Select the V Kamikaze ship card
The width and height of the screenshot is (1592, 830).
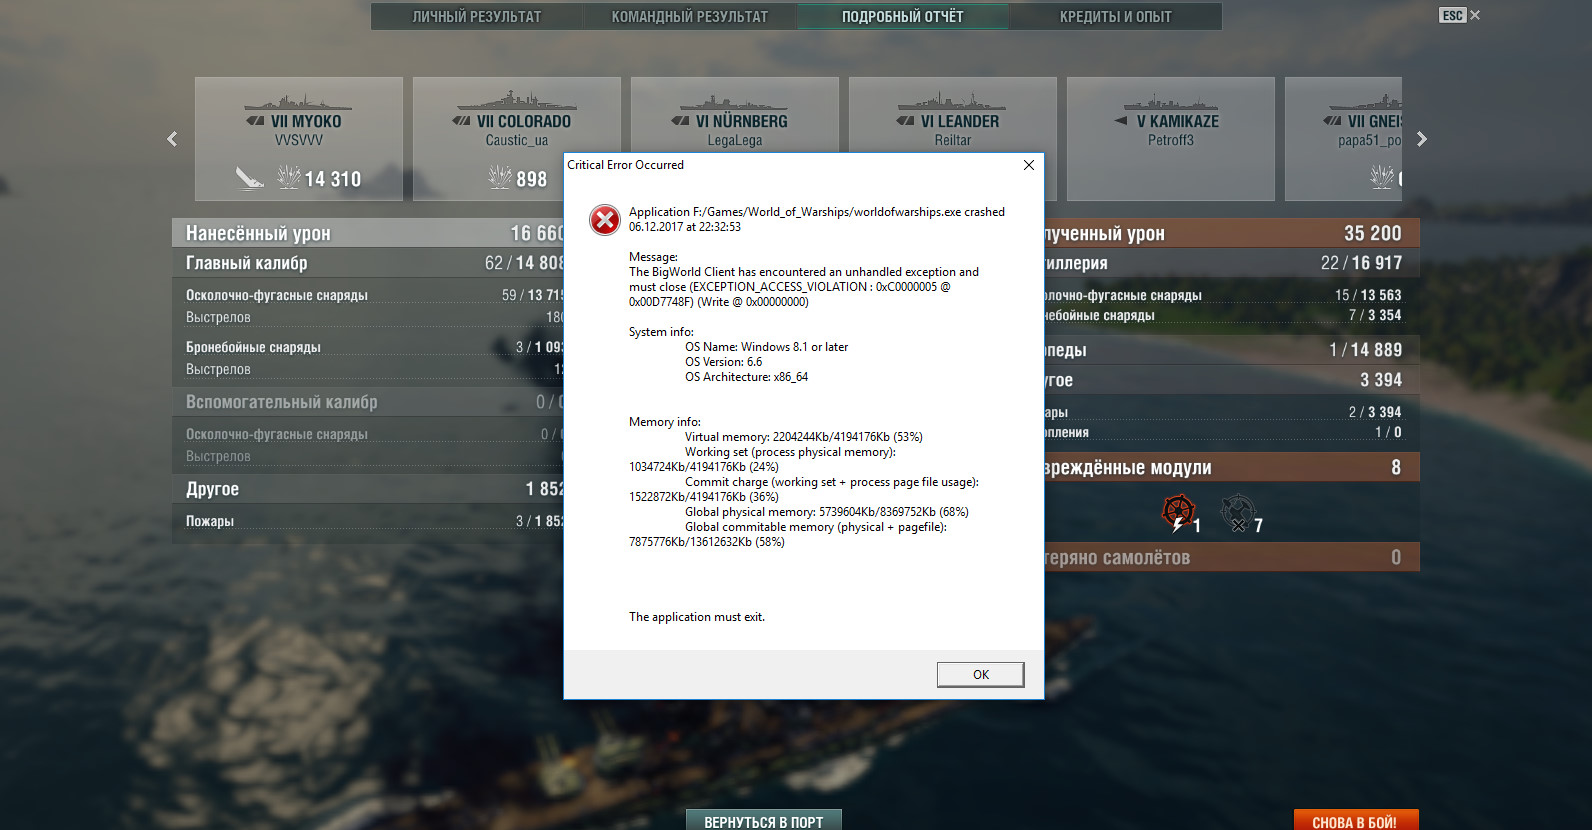click(1171, 139)
